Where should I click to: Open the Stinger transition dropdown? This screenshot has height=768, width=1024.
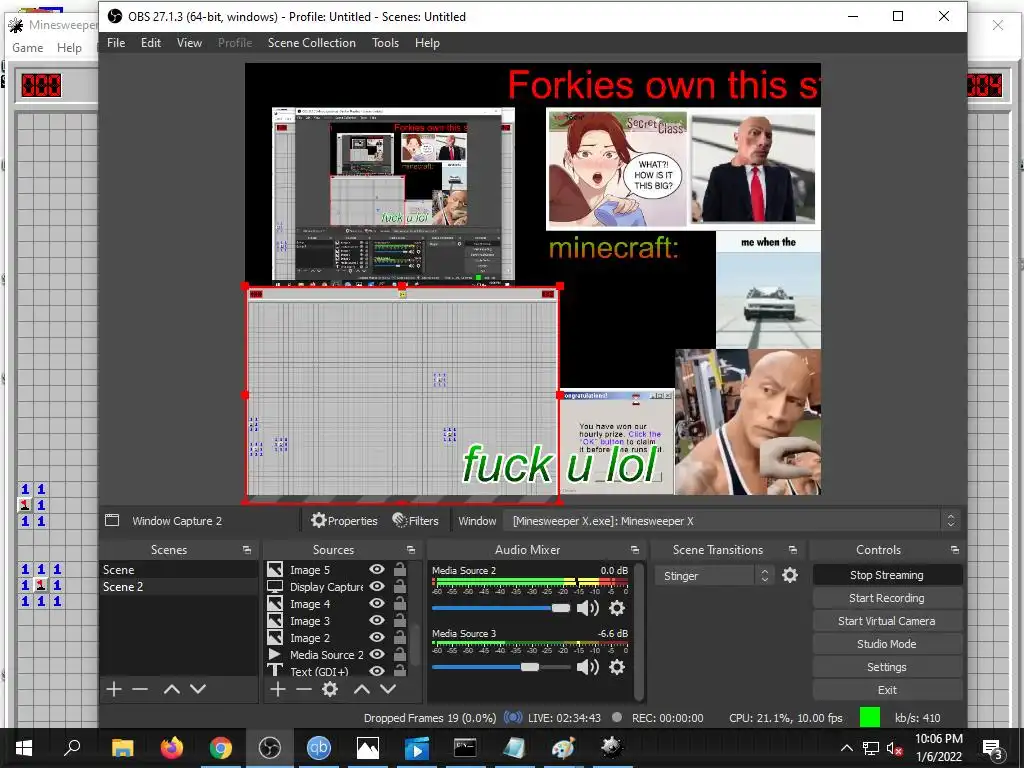(713, 575)
